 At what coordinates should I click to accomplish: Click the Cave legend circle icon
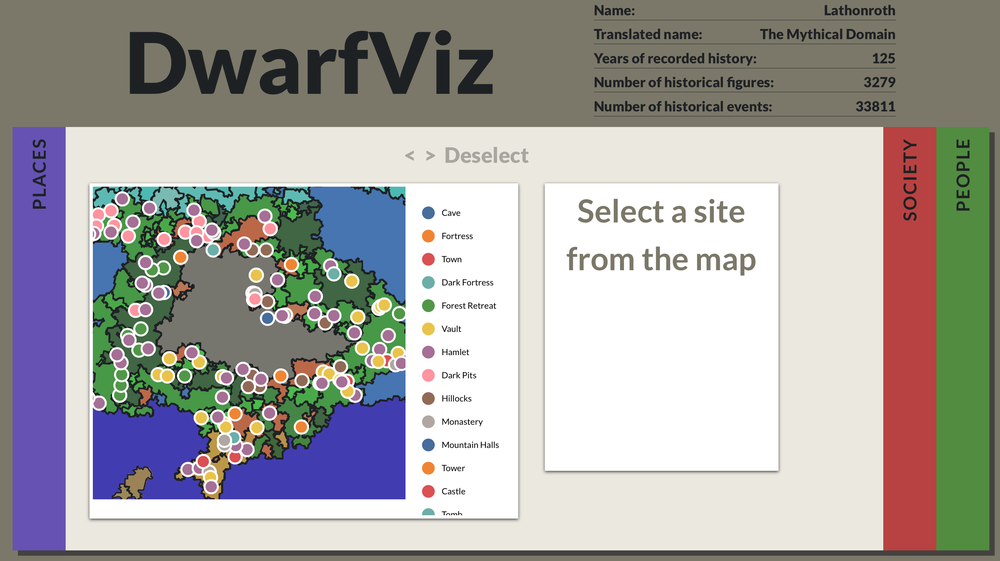pyautogui.click(x=428, y=213)
